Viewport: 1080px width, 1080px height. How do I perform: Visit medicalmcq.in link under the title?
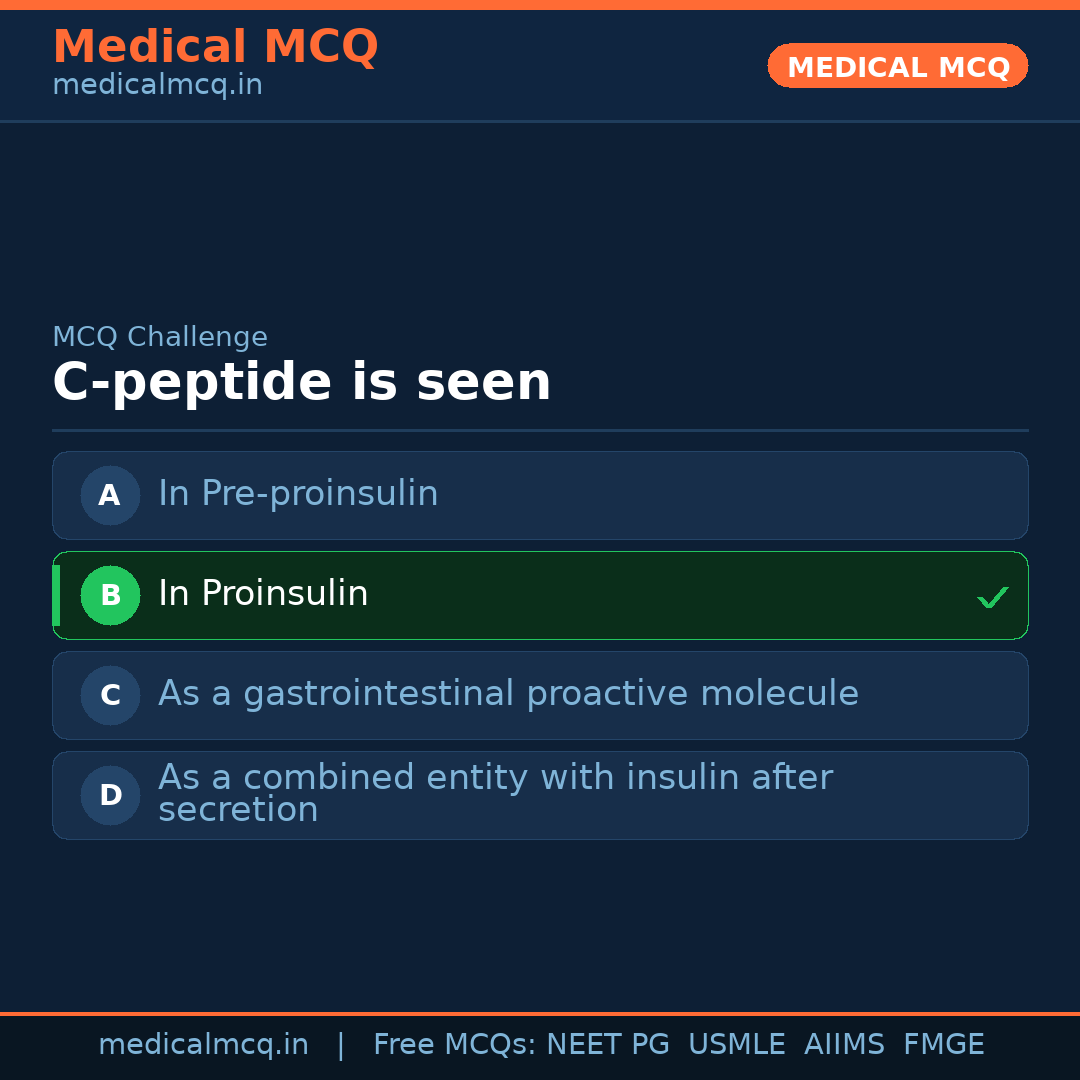point(157,86)
